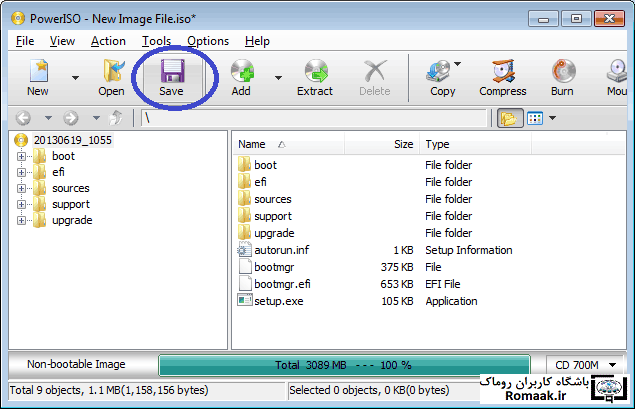Select the bootmgr file icon in list

(245, 267)
